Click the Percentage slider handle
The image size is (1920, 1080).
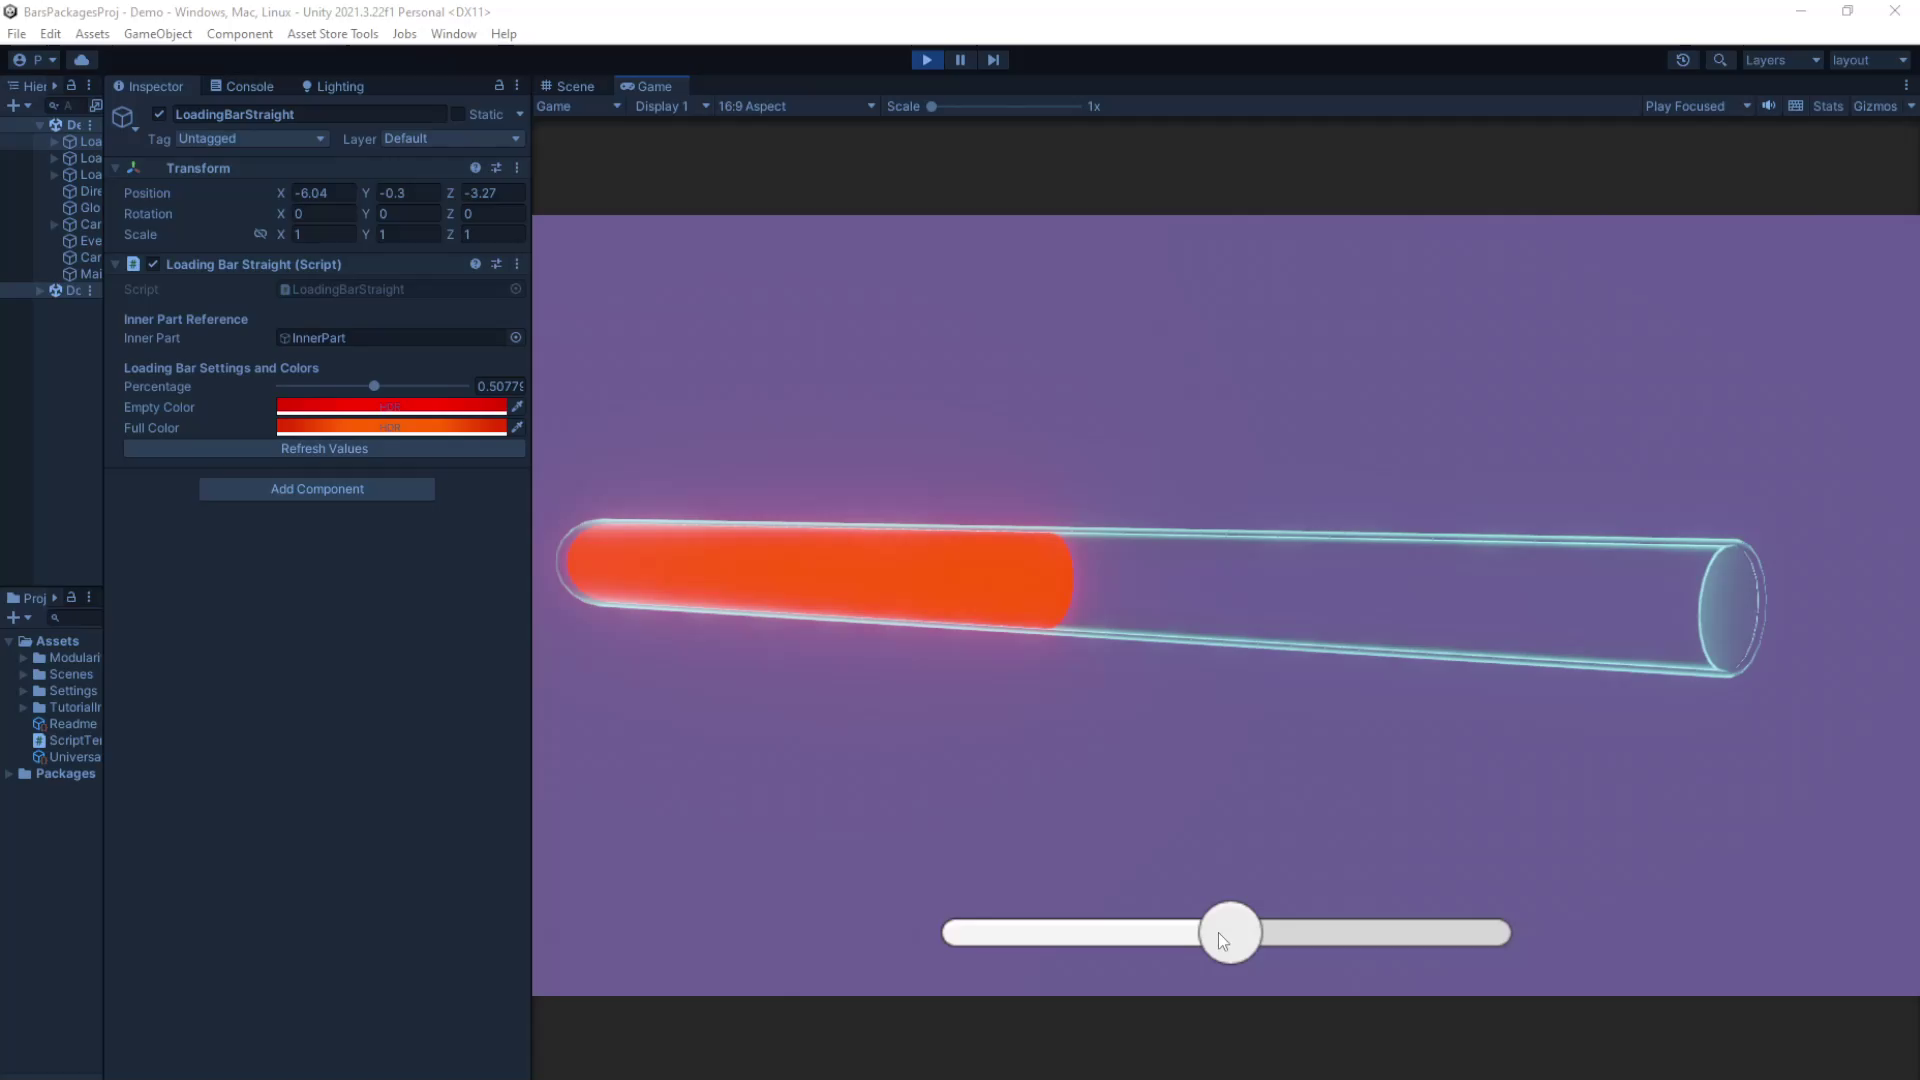(x=374, y=386)
